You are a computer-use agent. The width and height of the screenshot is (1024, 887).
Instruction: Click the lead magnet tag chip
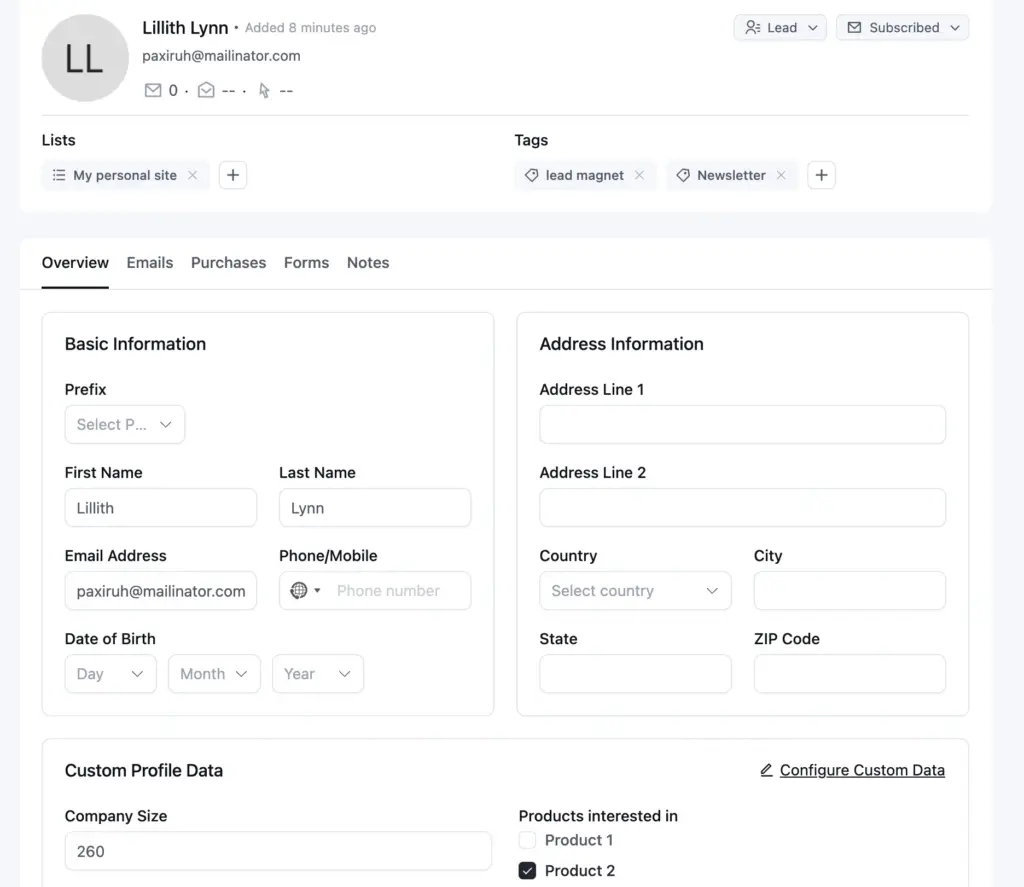point(585,175)
